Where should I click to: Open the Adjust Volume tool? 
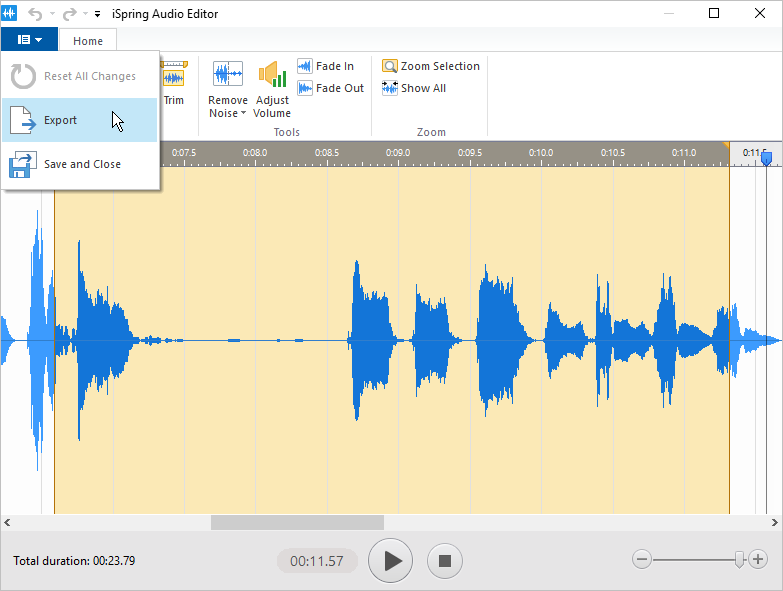[x=272, y=75]
